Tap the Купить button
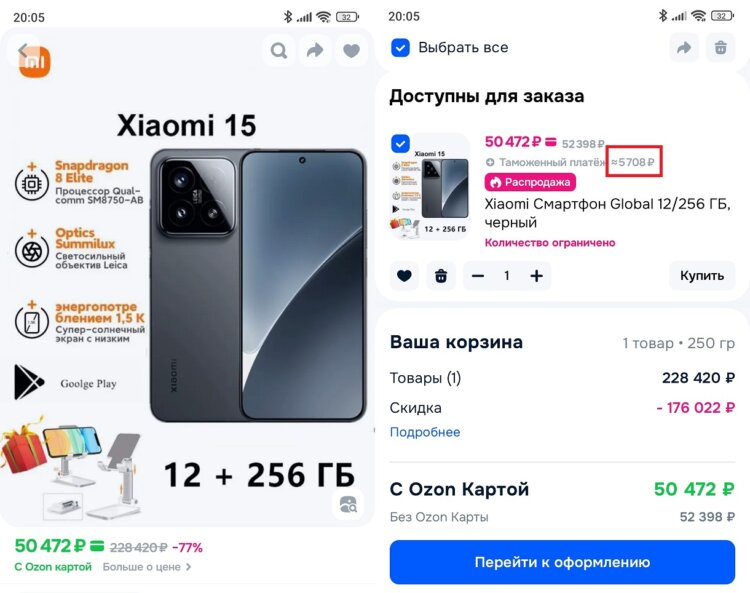Screen dimensions: 750x593 coord(702,275)
